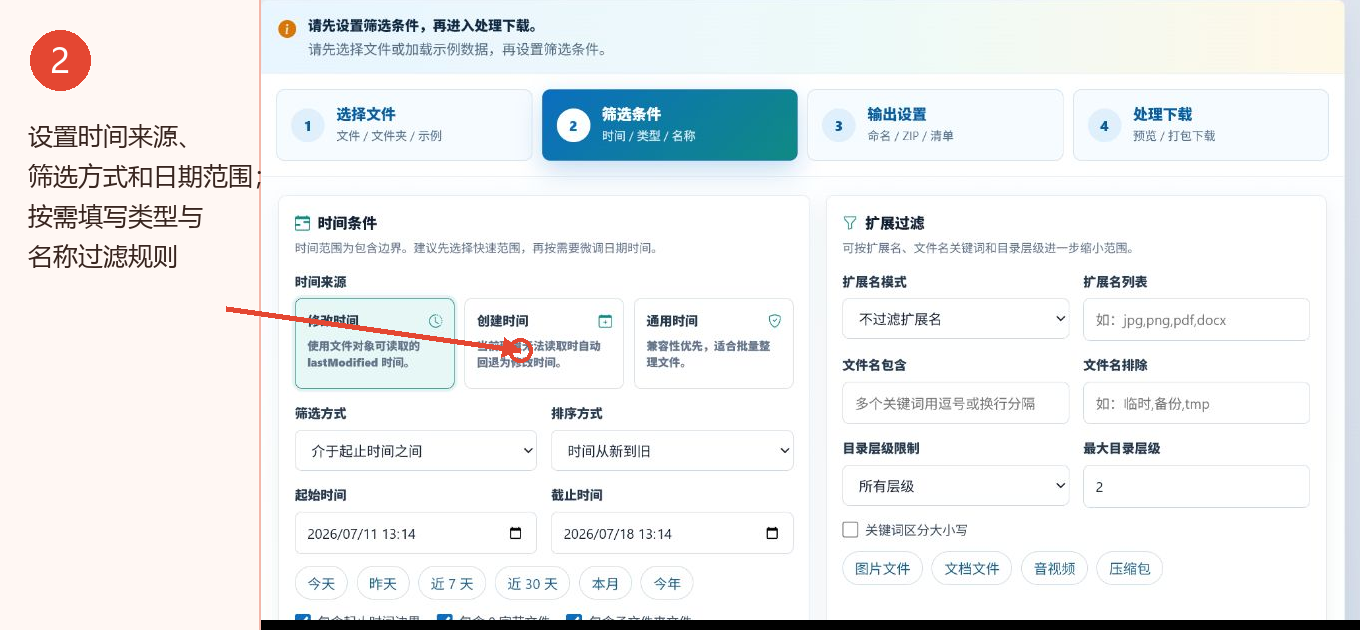
Task: Click the banner text 请先设置筛选条件，再进入处理下载。
Action: coord(422,26)
